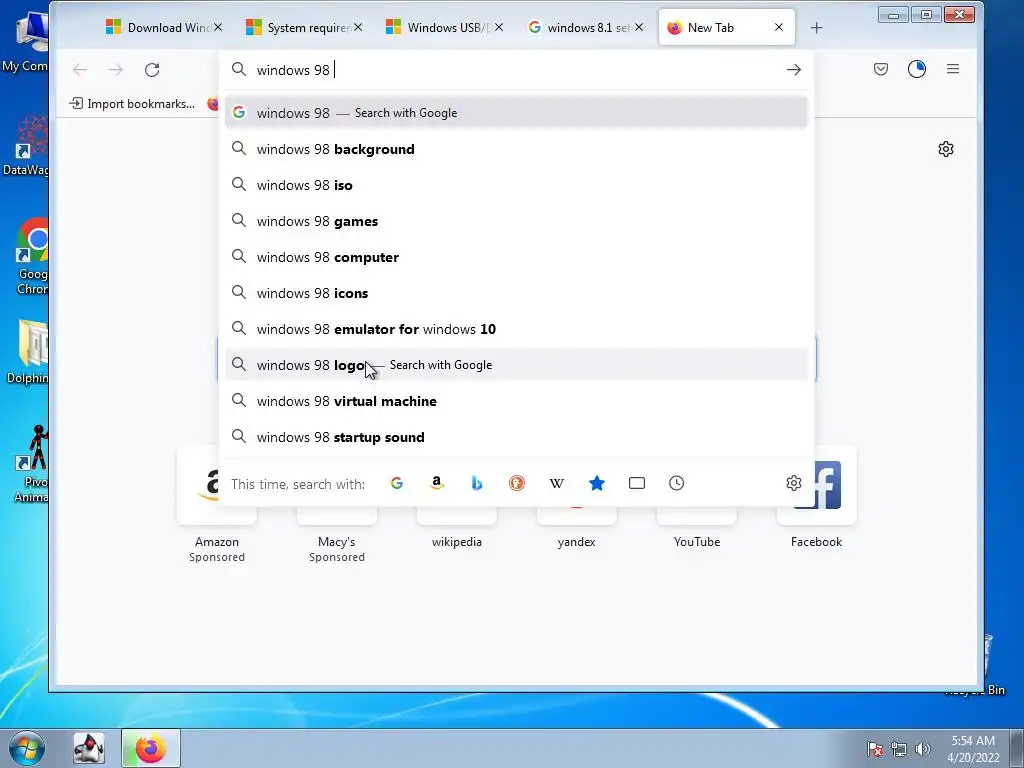
Task: Open the Macy's Sponsored shortcut label
Action: 336,549
